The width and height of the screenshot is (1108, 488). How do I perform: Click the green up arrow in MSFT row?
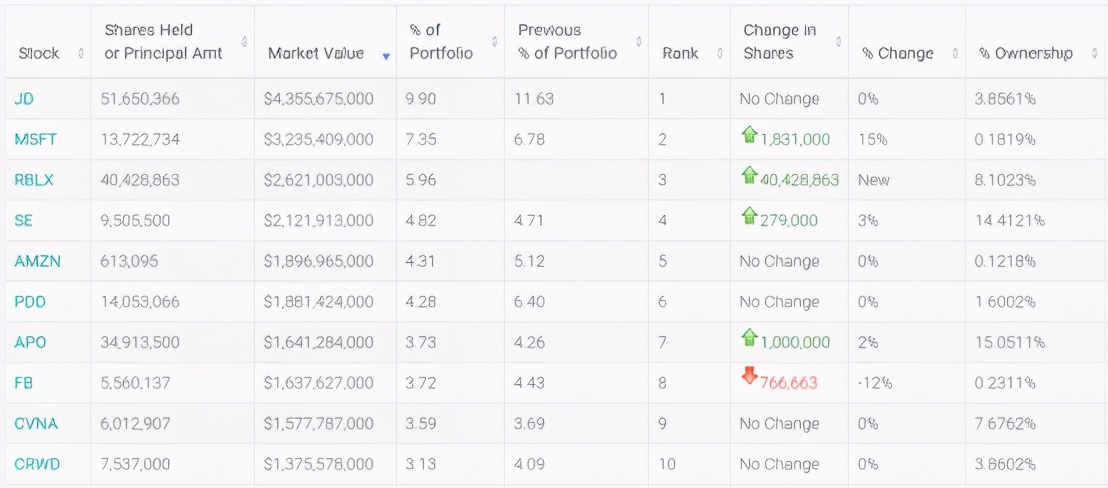coord(749,136)
